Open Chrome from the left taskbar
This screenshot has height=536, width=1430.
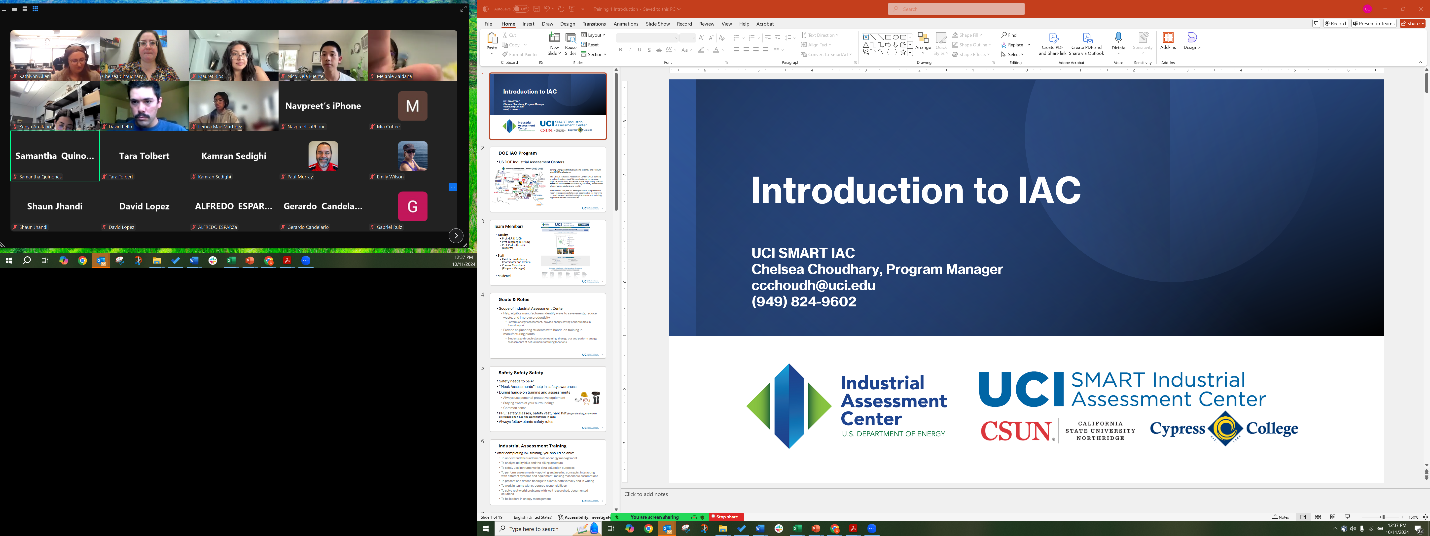81,260
